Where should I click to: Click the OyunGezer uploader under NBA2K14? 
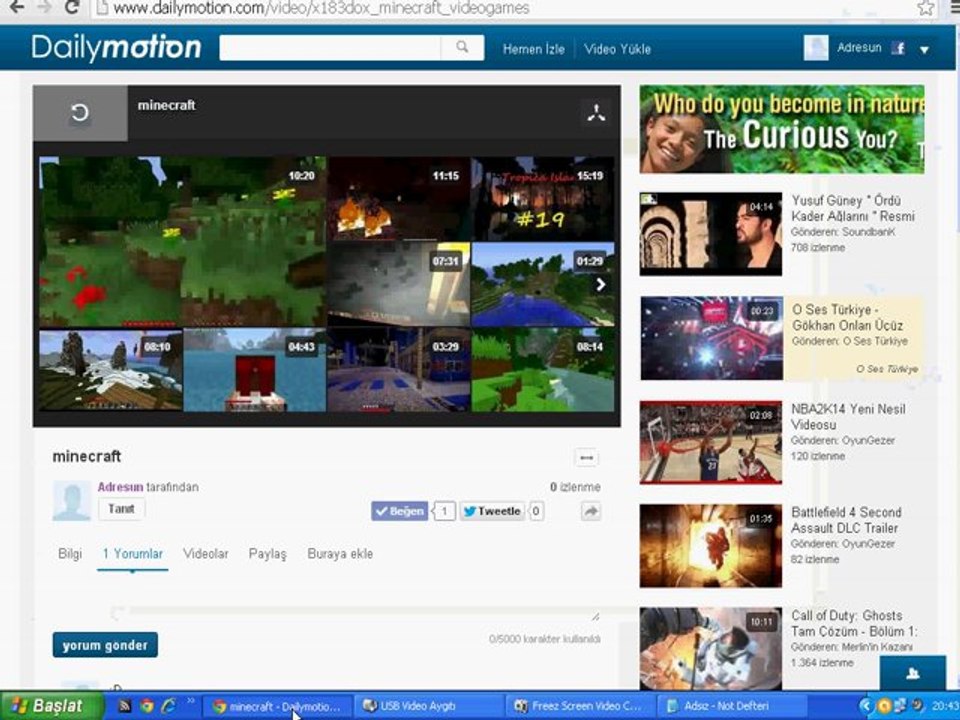point(868,440)
